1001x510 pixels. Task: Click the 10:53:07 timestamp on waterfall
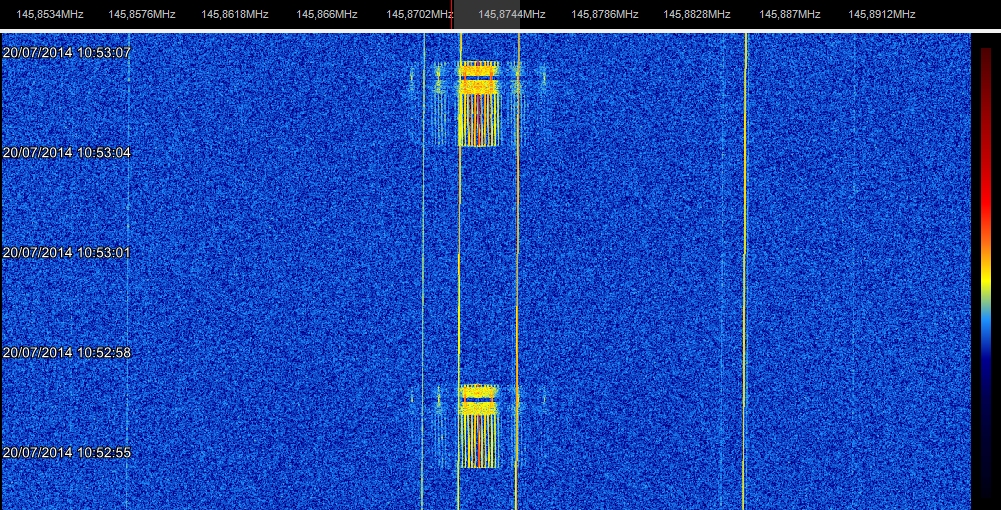67,52
